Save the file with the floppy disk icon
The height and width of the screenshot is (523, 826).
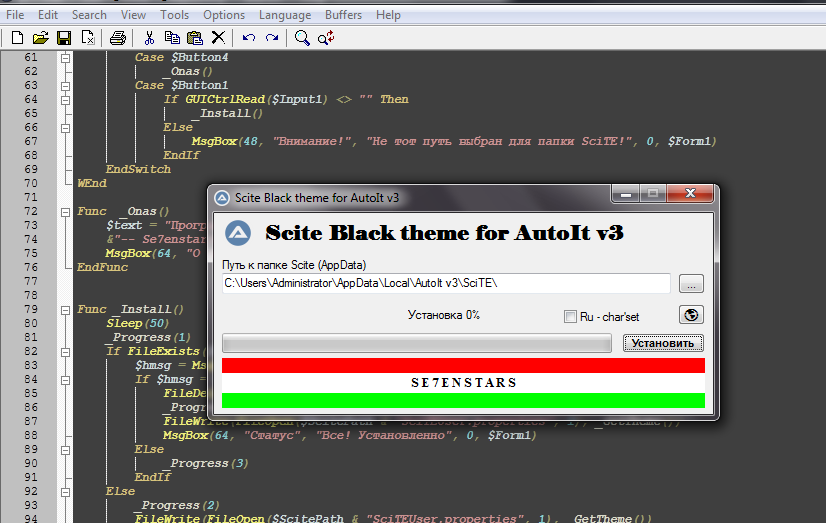click(63, 38)
